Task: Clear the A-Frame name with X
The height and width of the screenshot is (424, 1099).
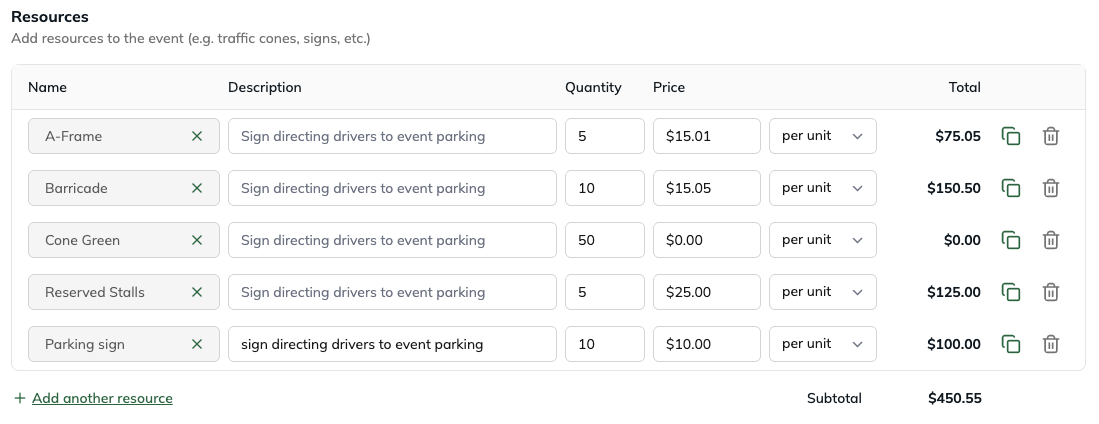Action: (x=197, y=136)
